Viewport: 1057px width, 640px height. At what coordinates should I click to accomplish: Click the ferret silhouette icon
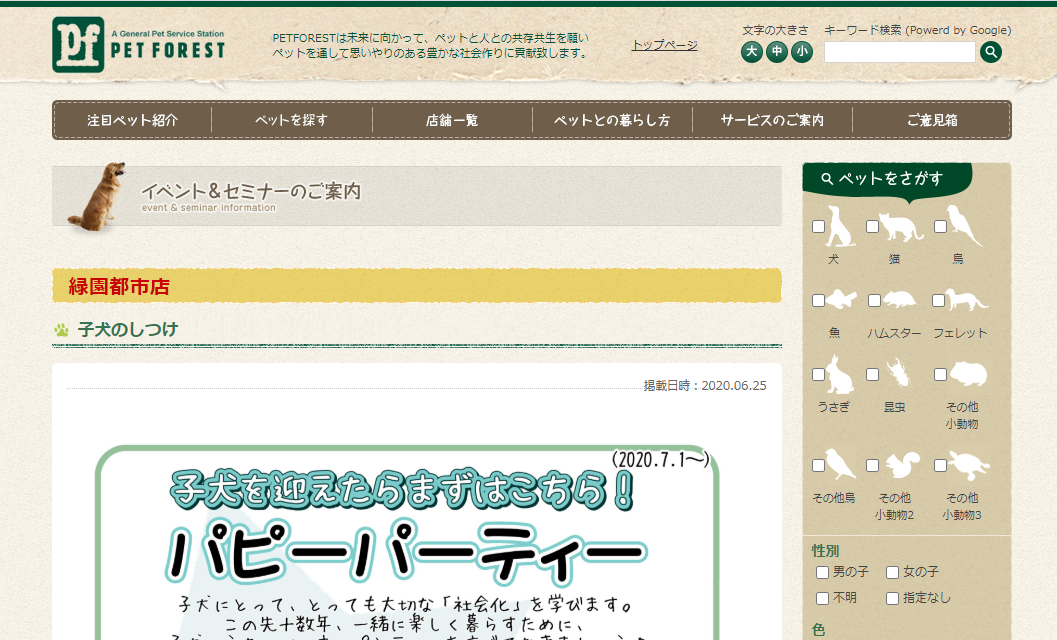[967, 300]
